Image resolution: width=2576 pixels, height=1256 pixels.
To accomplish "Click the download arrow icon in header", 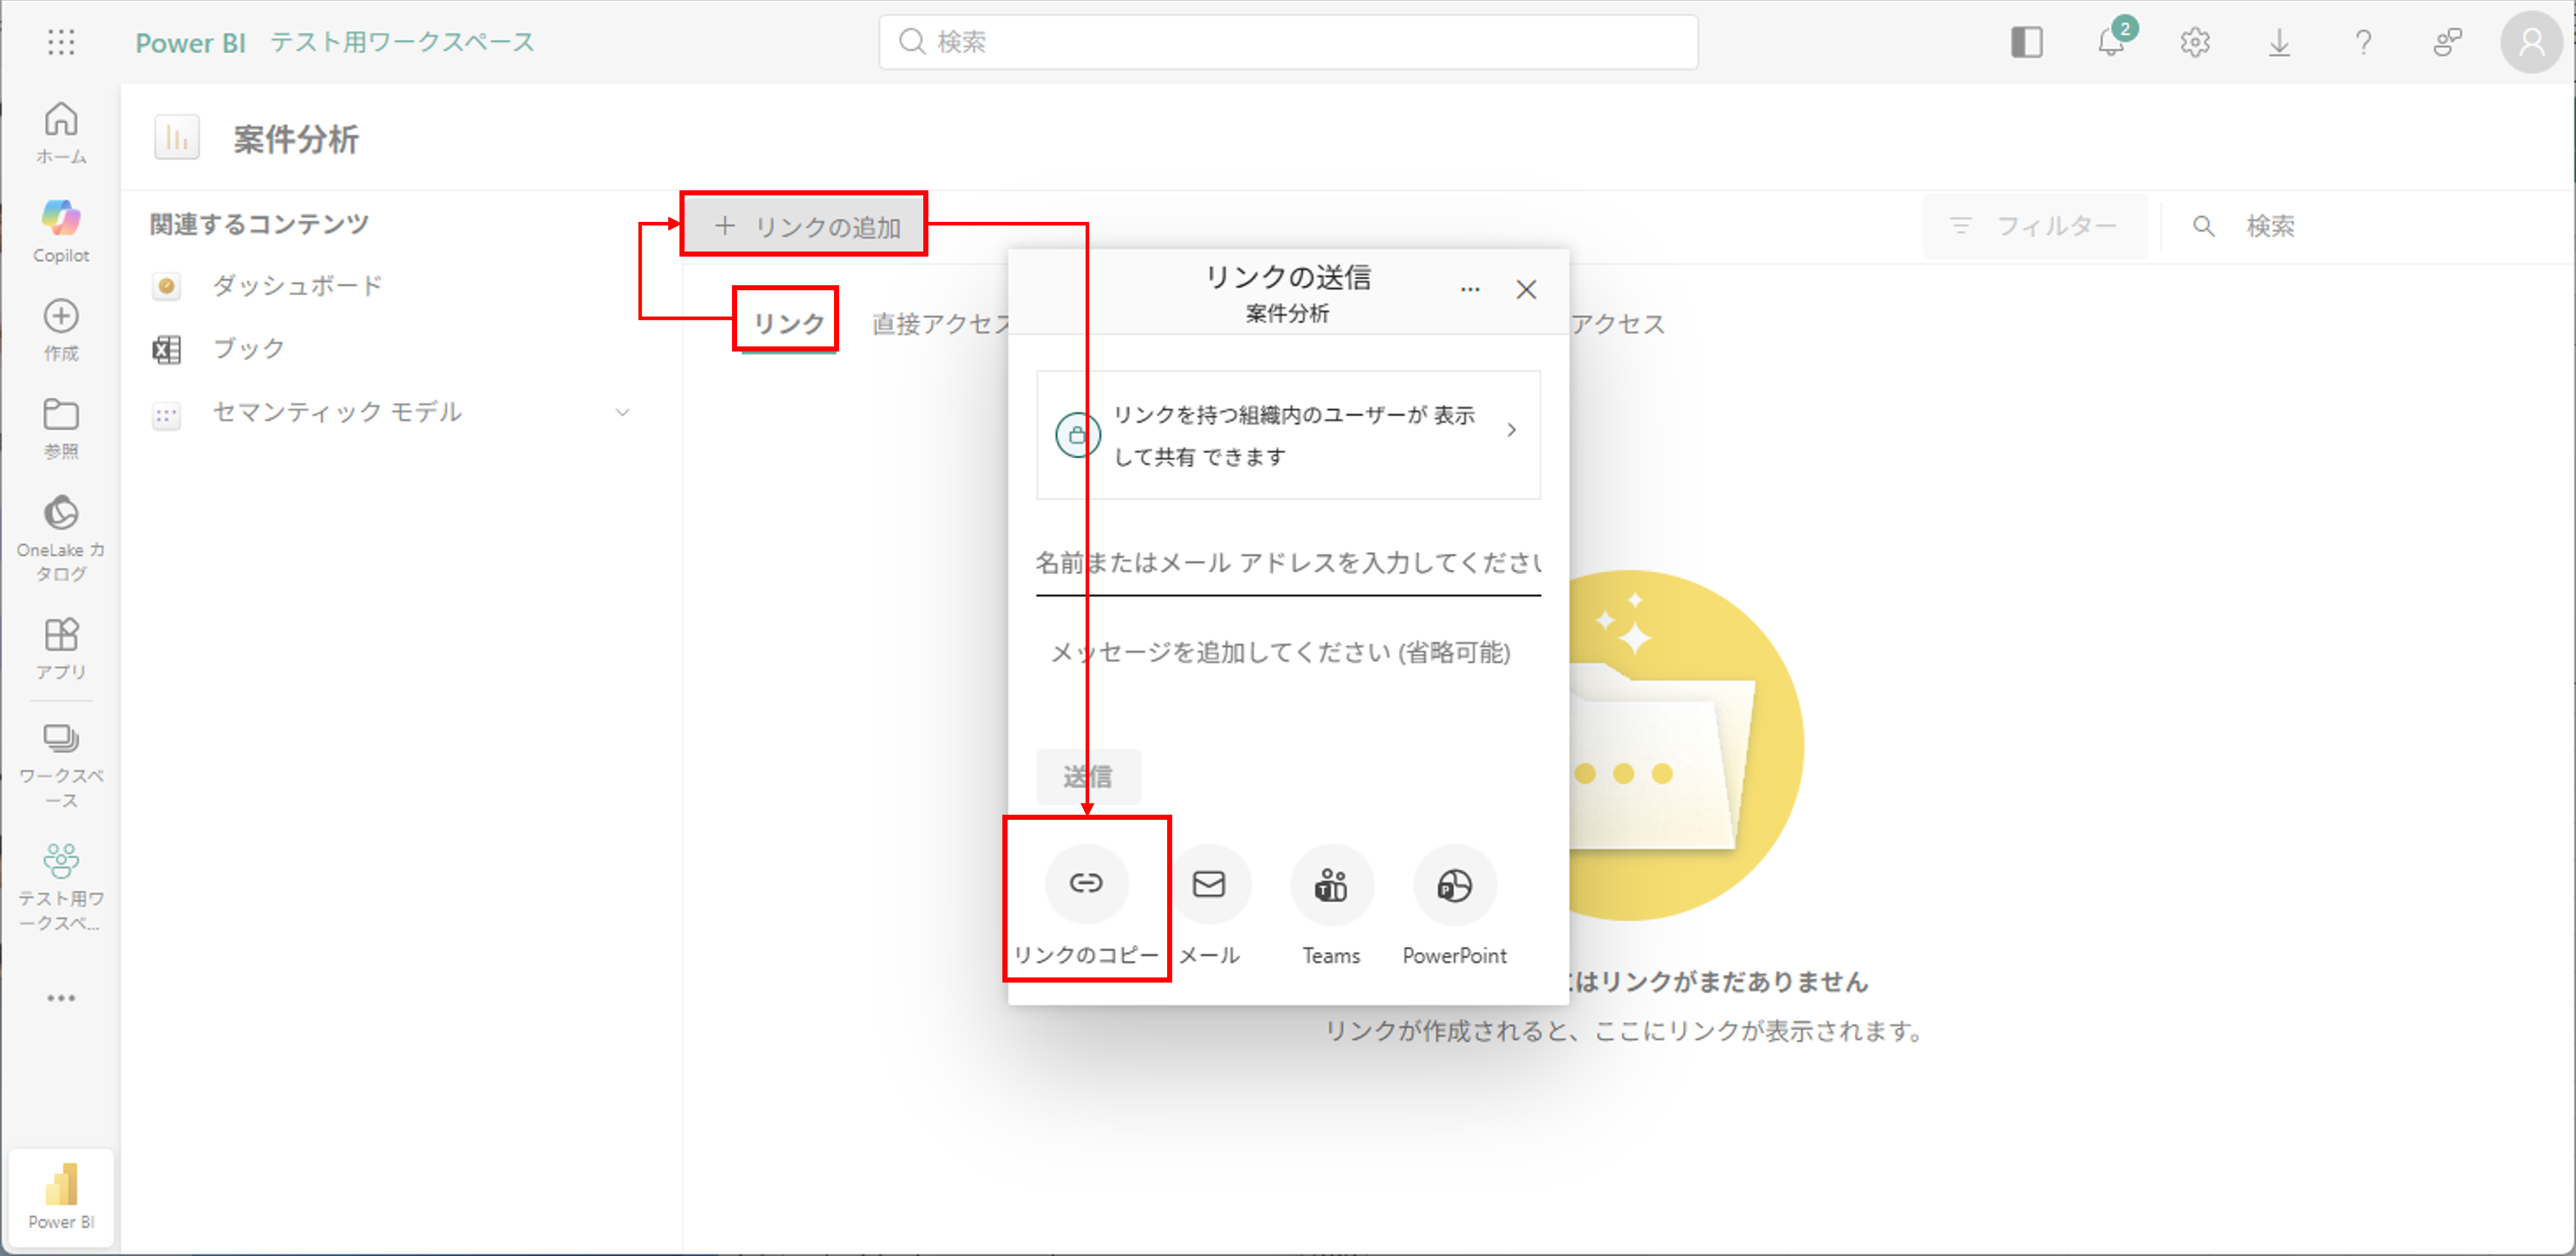I will click(2279, 42).
